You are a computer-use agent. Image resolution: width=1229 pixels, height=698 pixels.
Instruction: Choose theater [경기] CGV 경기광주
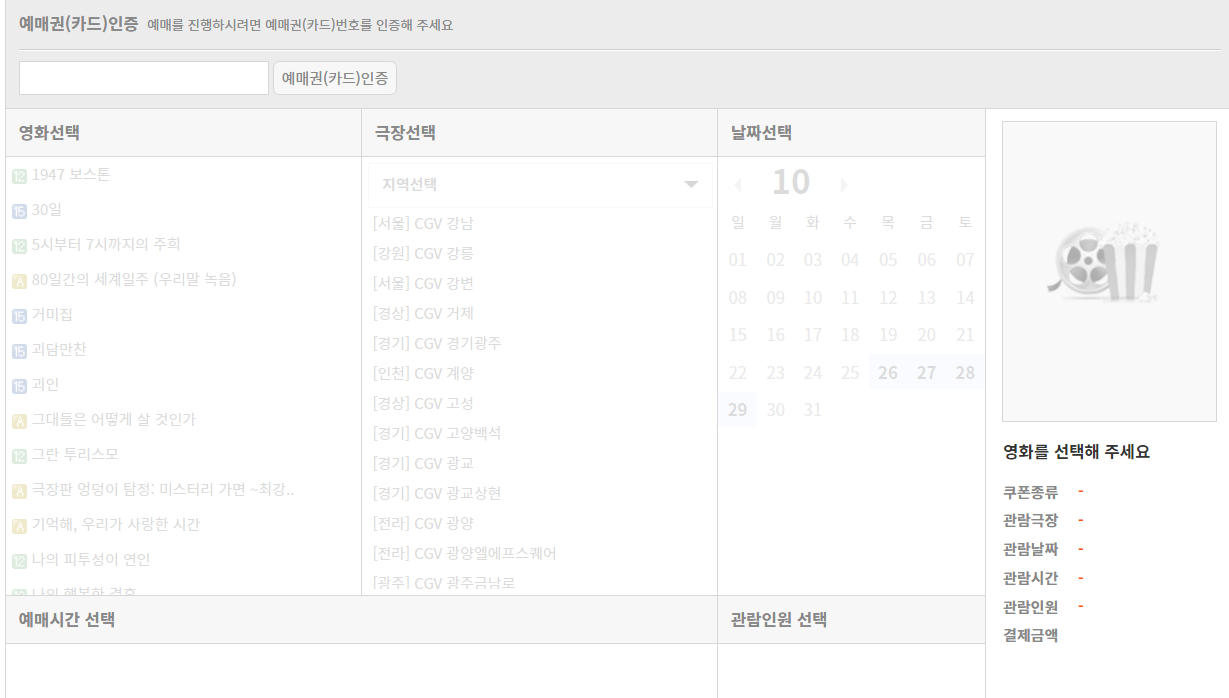pyautogui.click(x=437, y=343)
